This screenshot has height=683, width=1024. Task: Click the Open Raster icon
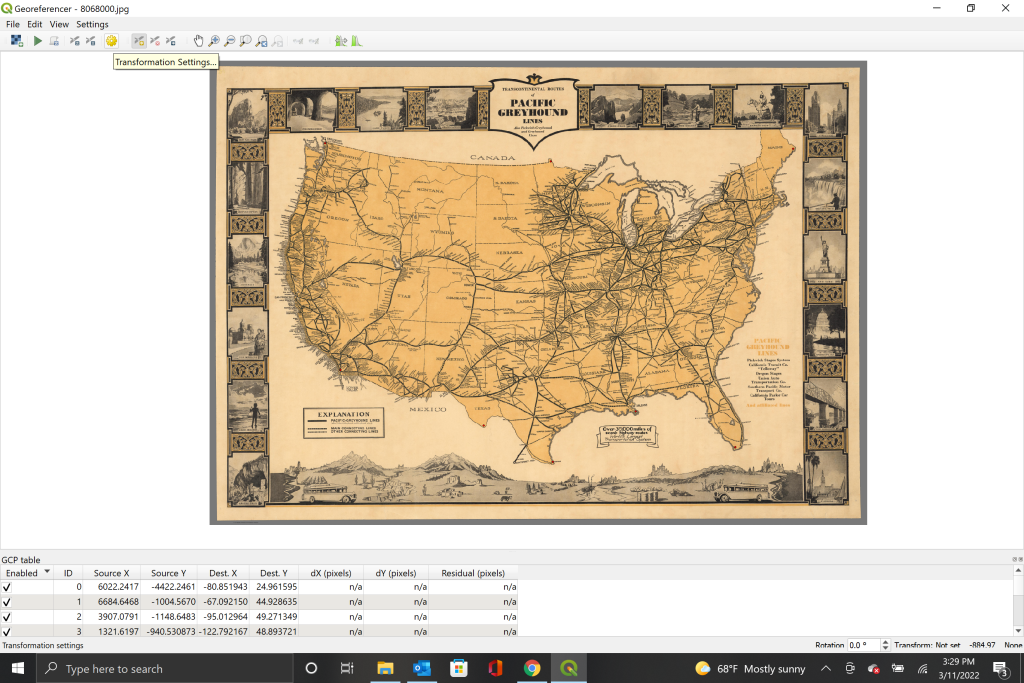click(16, 41)
